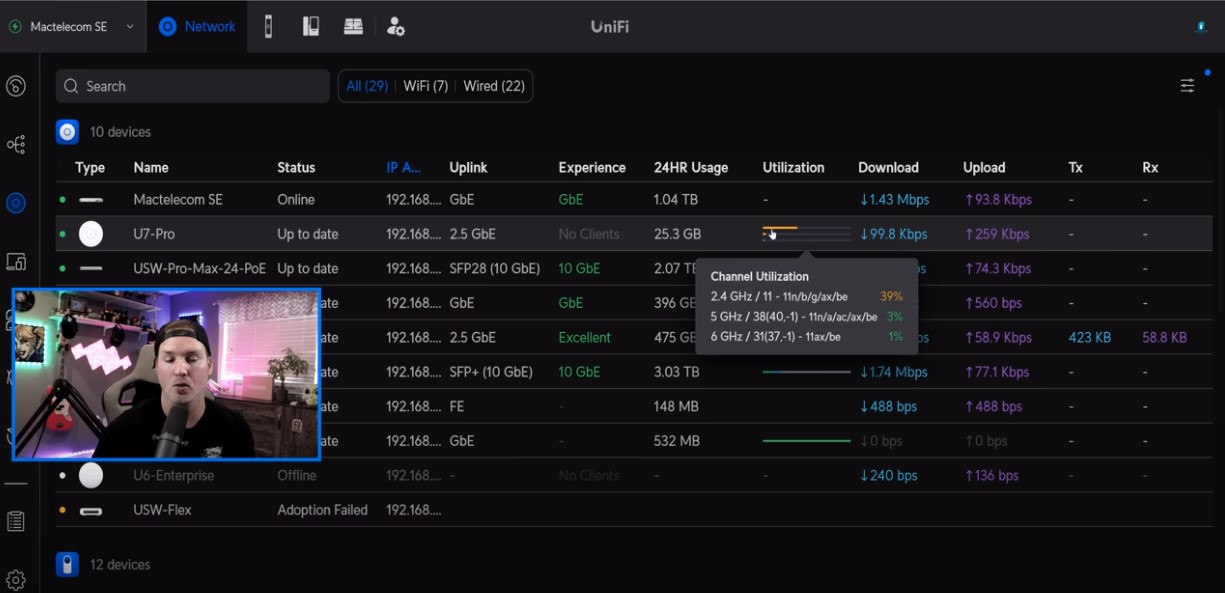Screen dimensions: 1225x593
Task: Sort by the Uplink column header
Action: coord(468,168)
